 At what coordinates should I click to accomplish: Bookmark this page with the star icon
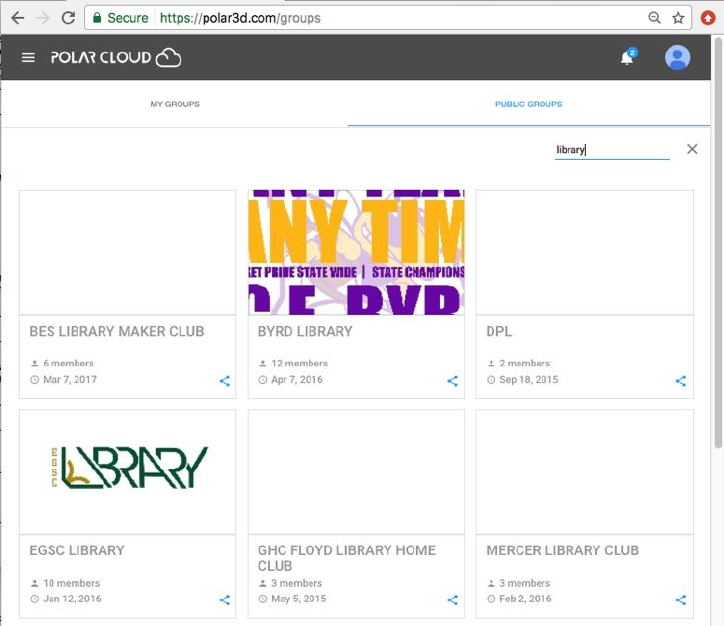678,18
